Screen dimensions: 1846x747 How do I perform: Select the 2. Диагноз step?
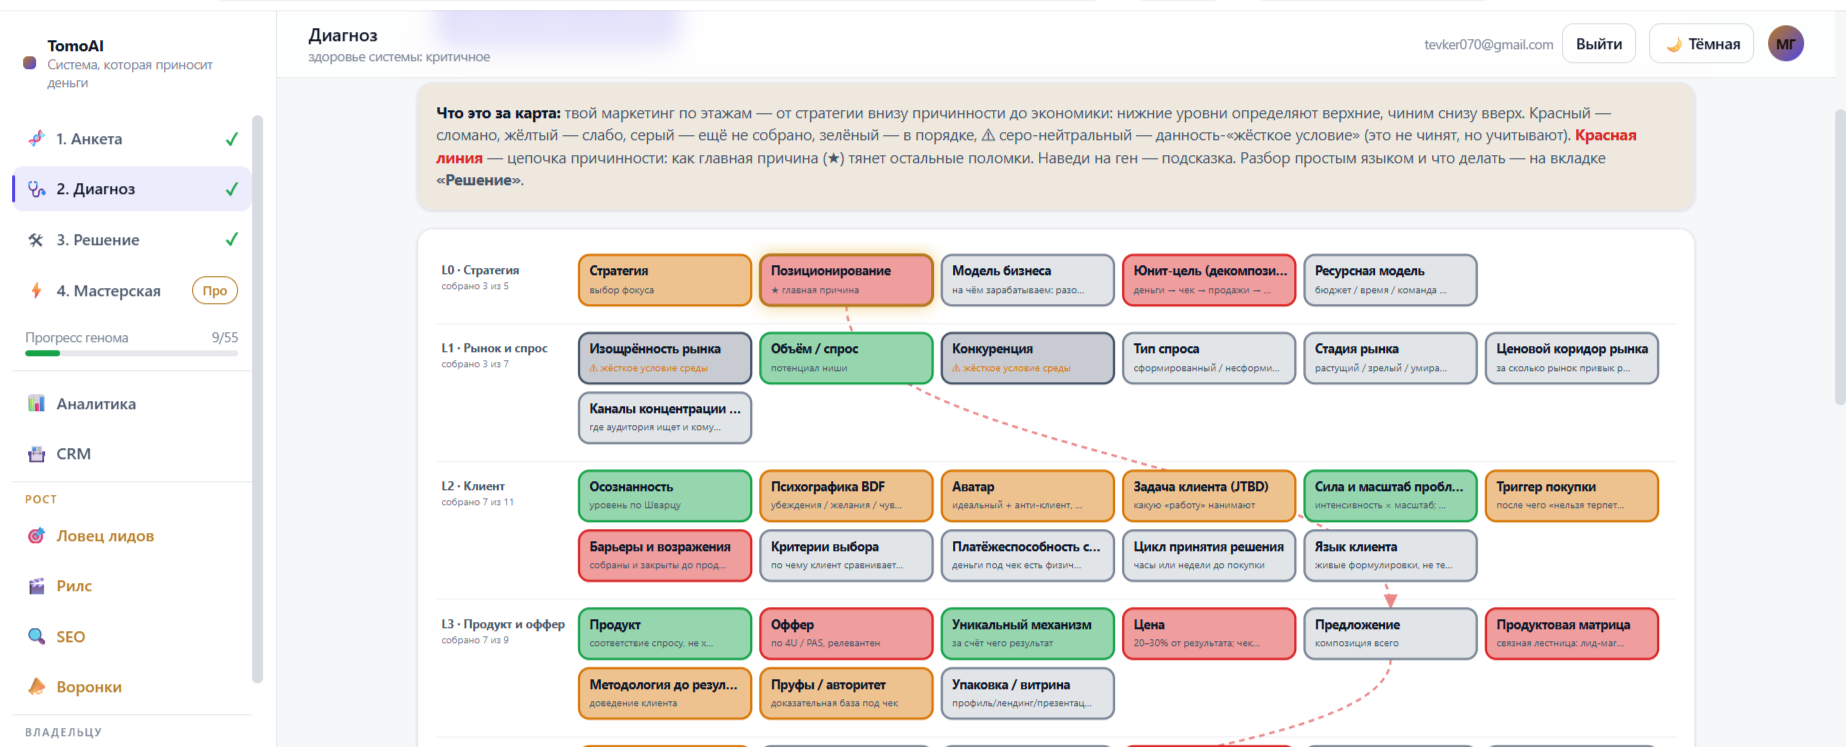point(132,189)
